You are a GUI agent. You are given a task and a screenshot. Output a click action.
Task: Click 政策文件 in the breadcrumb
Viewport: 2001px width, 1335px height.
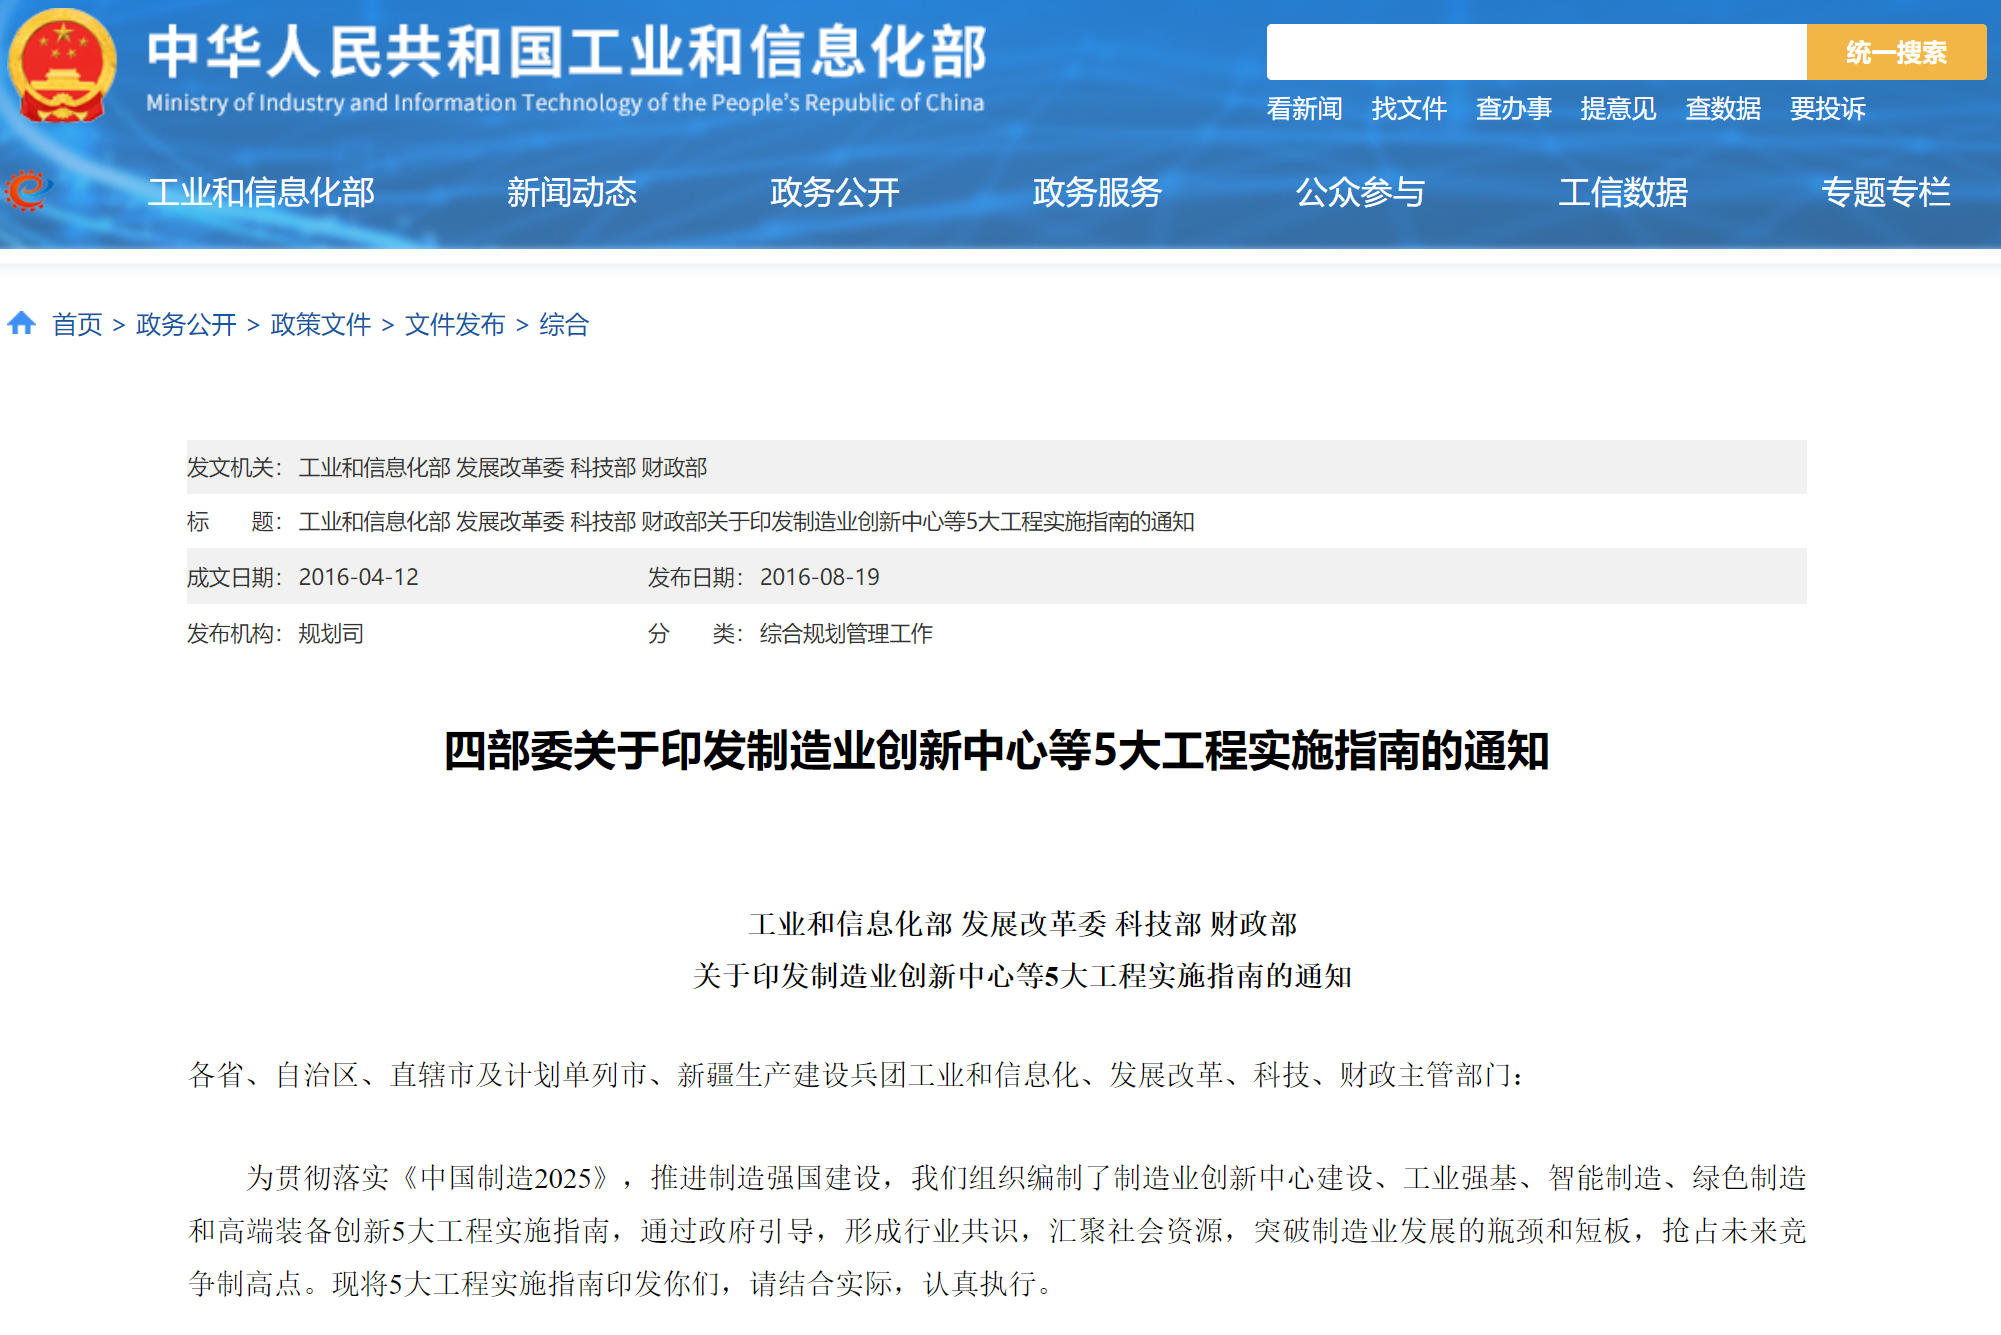click(x=320, y=324)
